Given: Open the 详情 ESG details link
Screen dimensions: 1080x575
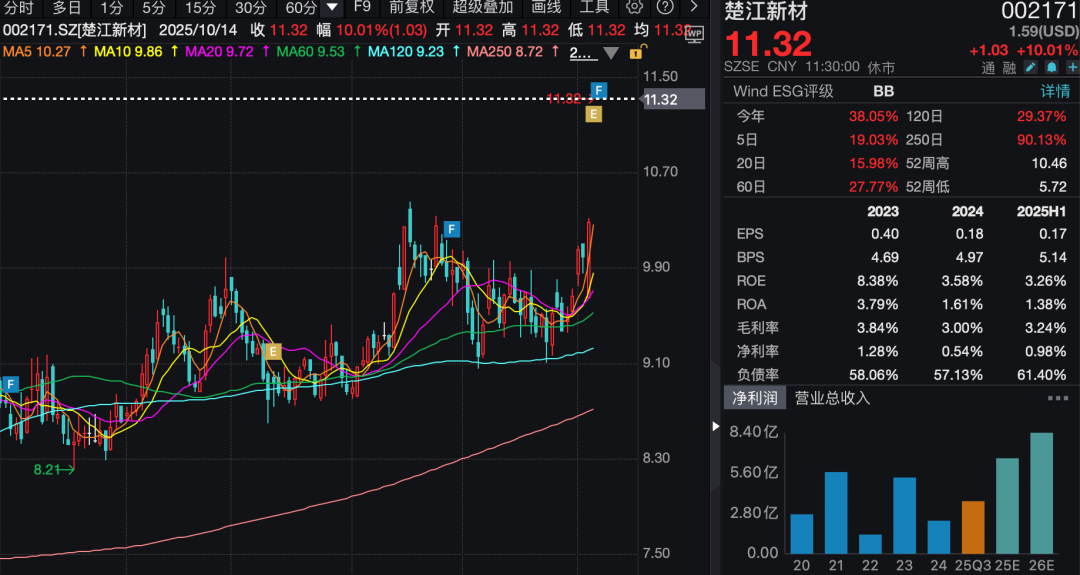Looking at the screenshot, I should (x=1054, y=91).
